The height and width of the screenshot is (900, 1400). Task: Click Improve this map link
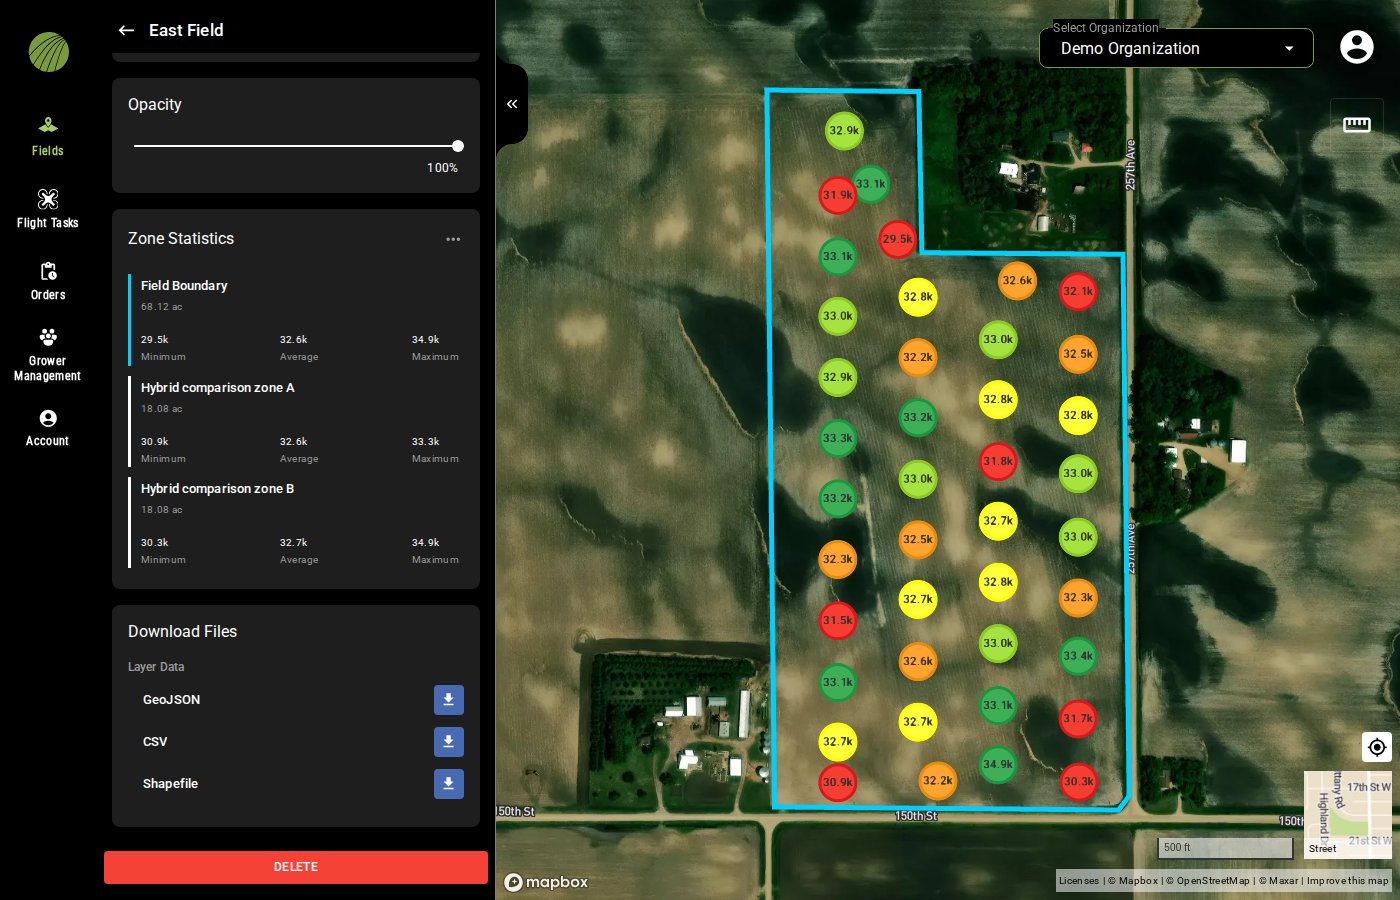(1347, 881)
